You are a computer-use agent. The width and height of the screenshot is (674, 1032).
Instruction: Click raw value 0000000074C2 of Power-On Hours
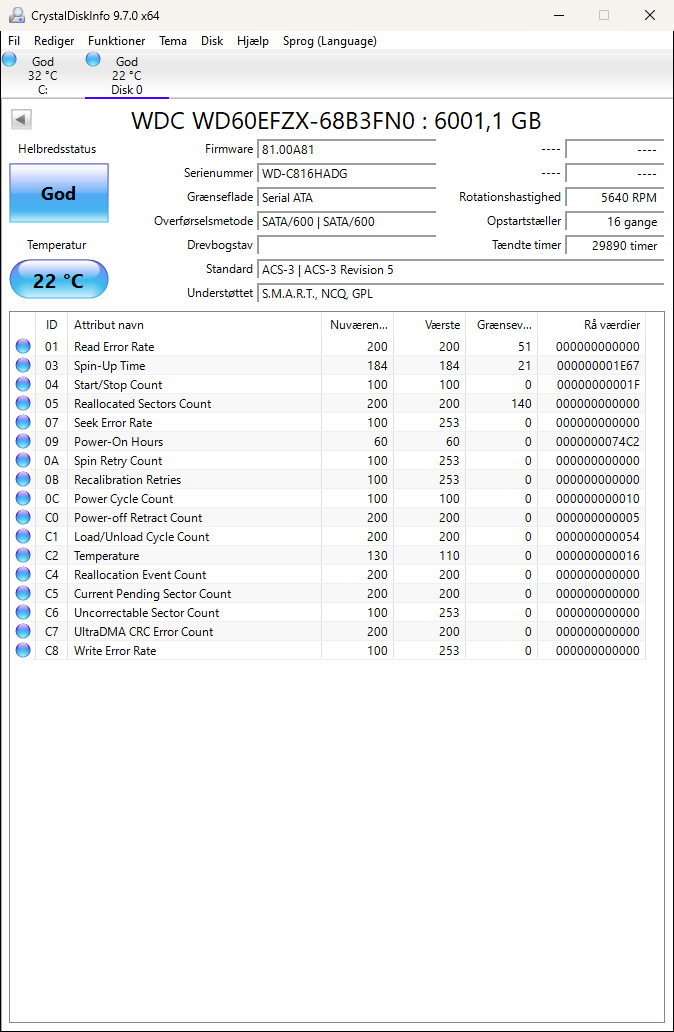[x=598, y=442]
